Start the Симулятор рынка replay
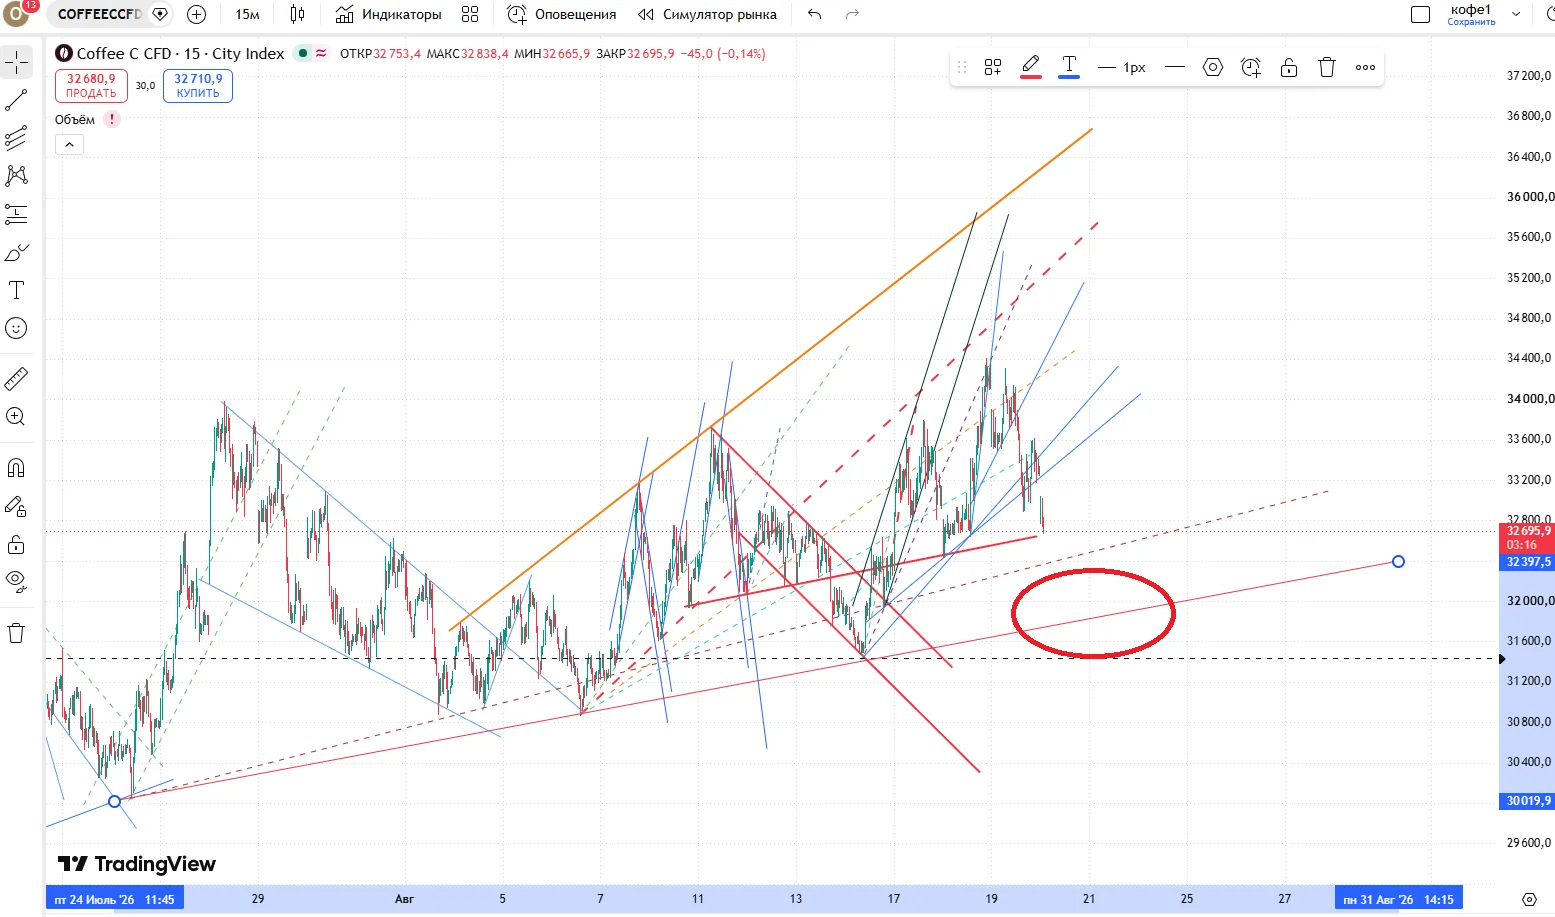Image resolution: width=1555 pixels, height=917 pixels. tap(707, 14)
